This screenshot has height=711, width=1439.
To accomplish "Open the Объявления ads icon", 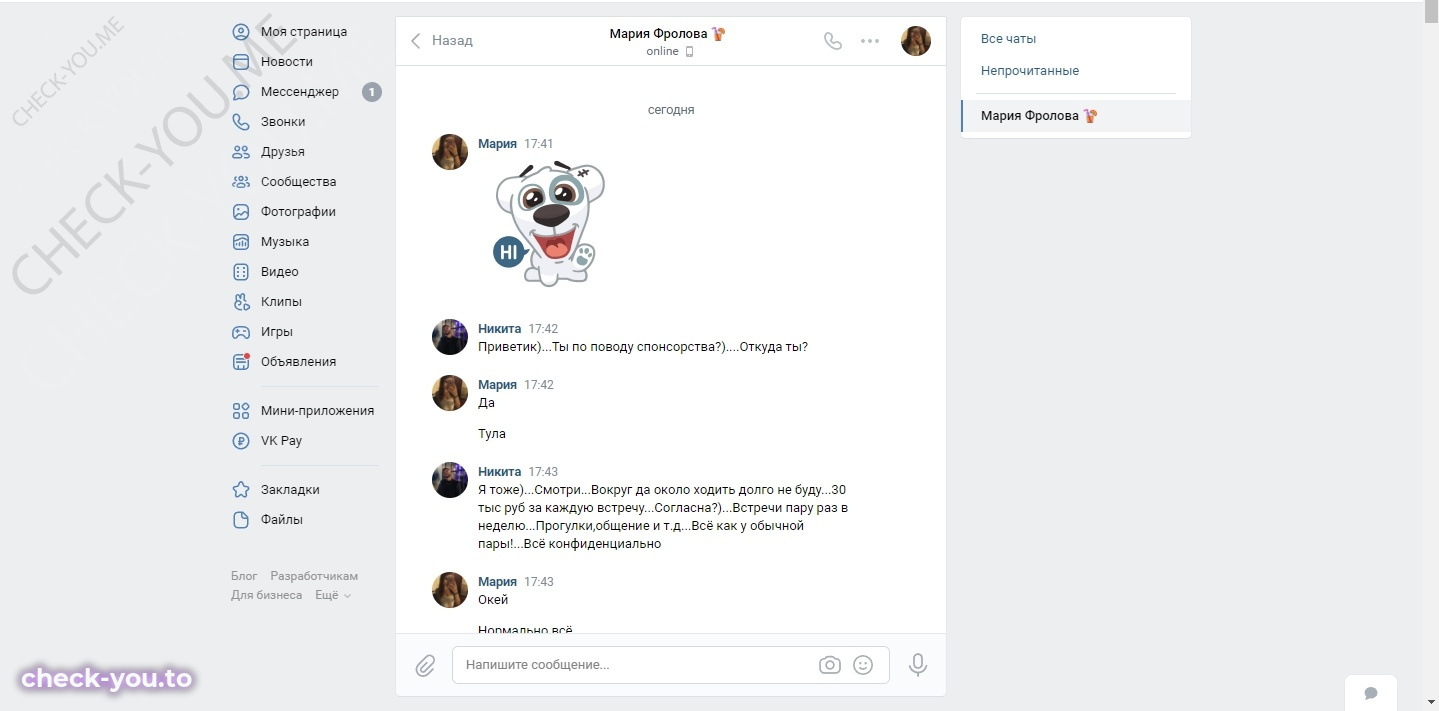I will pyautogui.click(x=241, y=362).
